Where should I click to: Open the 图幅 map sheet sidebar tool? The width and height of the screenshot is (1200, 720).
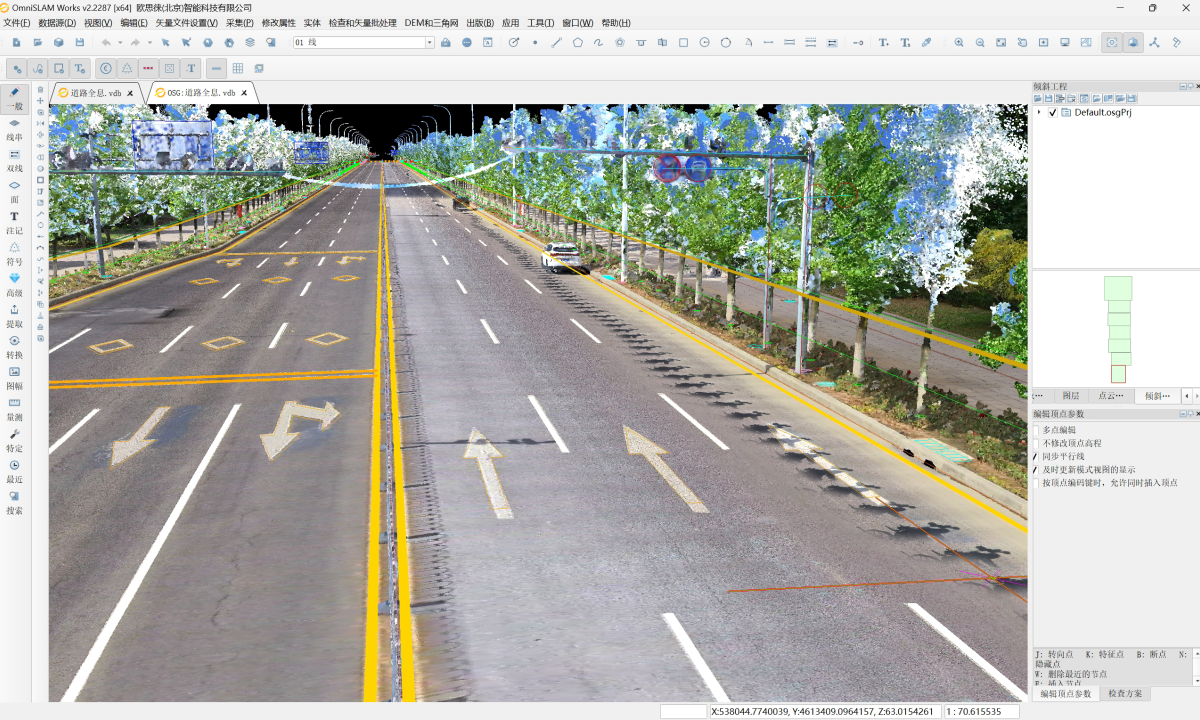[x=14, y=378]
